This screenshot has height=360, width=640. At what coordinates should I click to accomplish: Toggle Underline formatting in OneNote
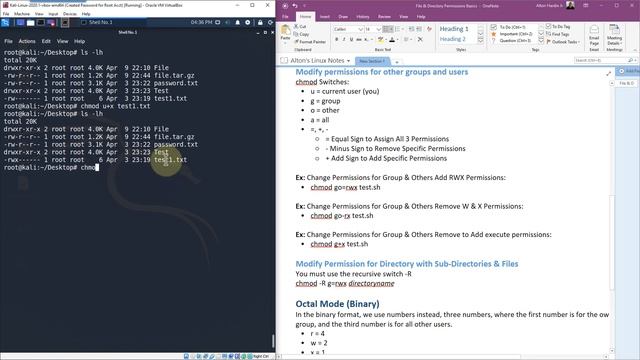click(351, 40)
